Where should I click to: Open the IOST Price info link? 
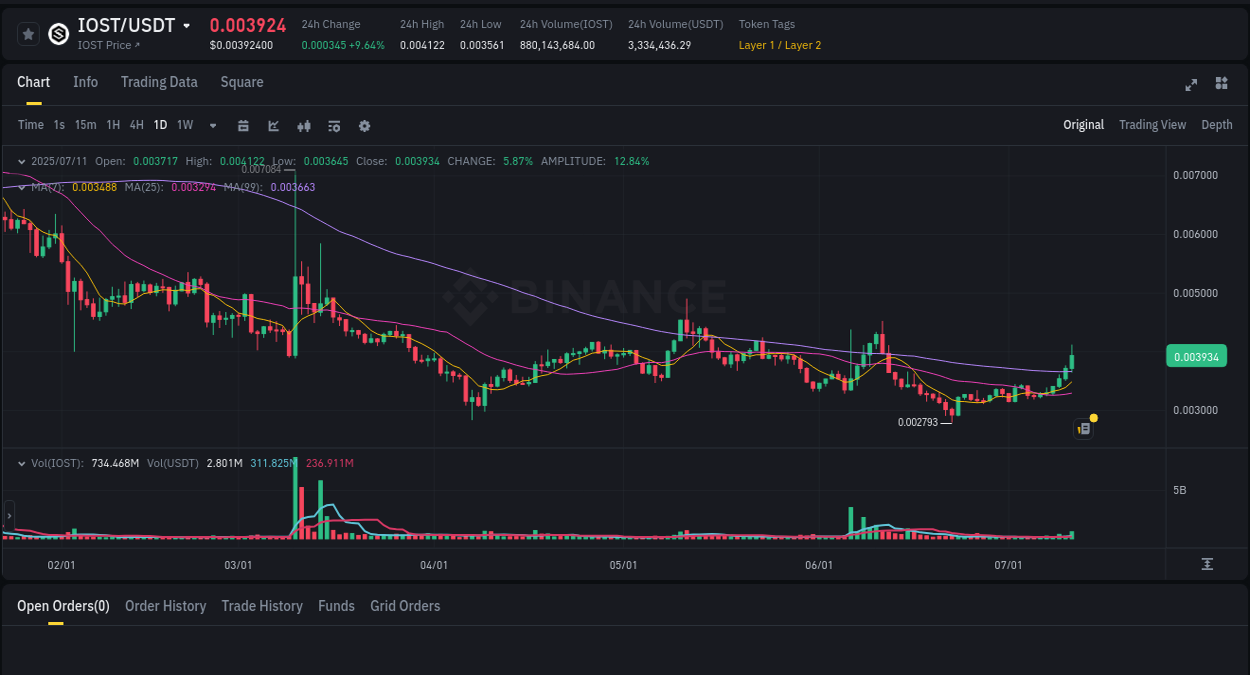tap(106, 44)
